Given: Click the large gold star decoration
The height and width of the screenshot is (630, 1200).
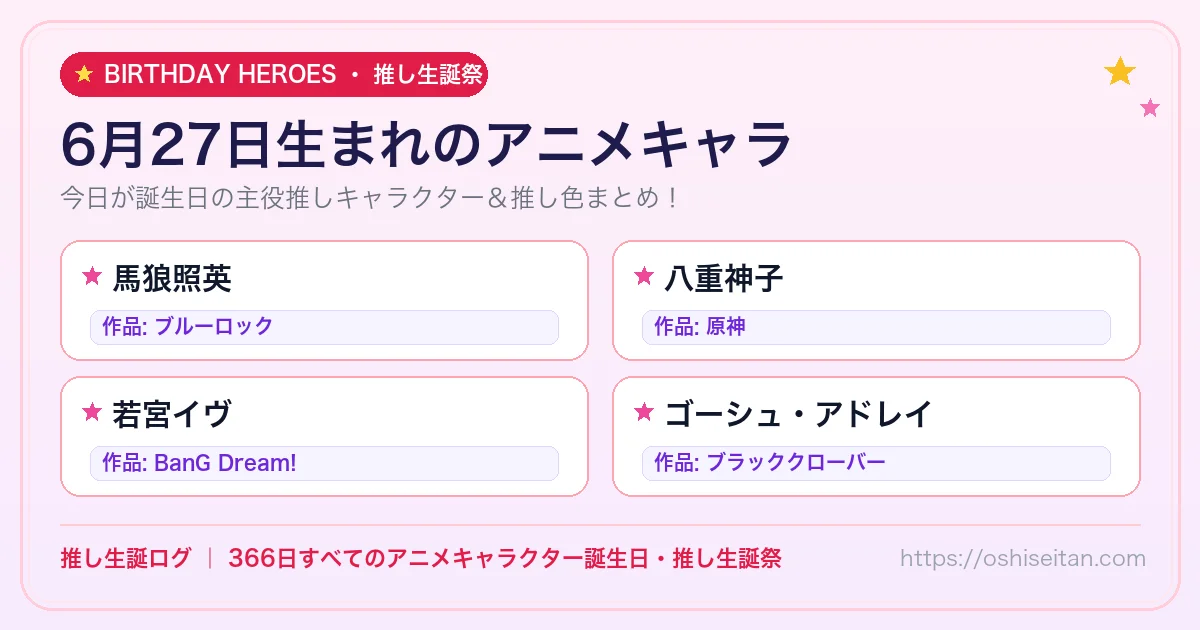Looking at the screenshot, I should [x=1120, y=71].
